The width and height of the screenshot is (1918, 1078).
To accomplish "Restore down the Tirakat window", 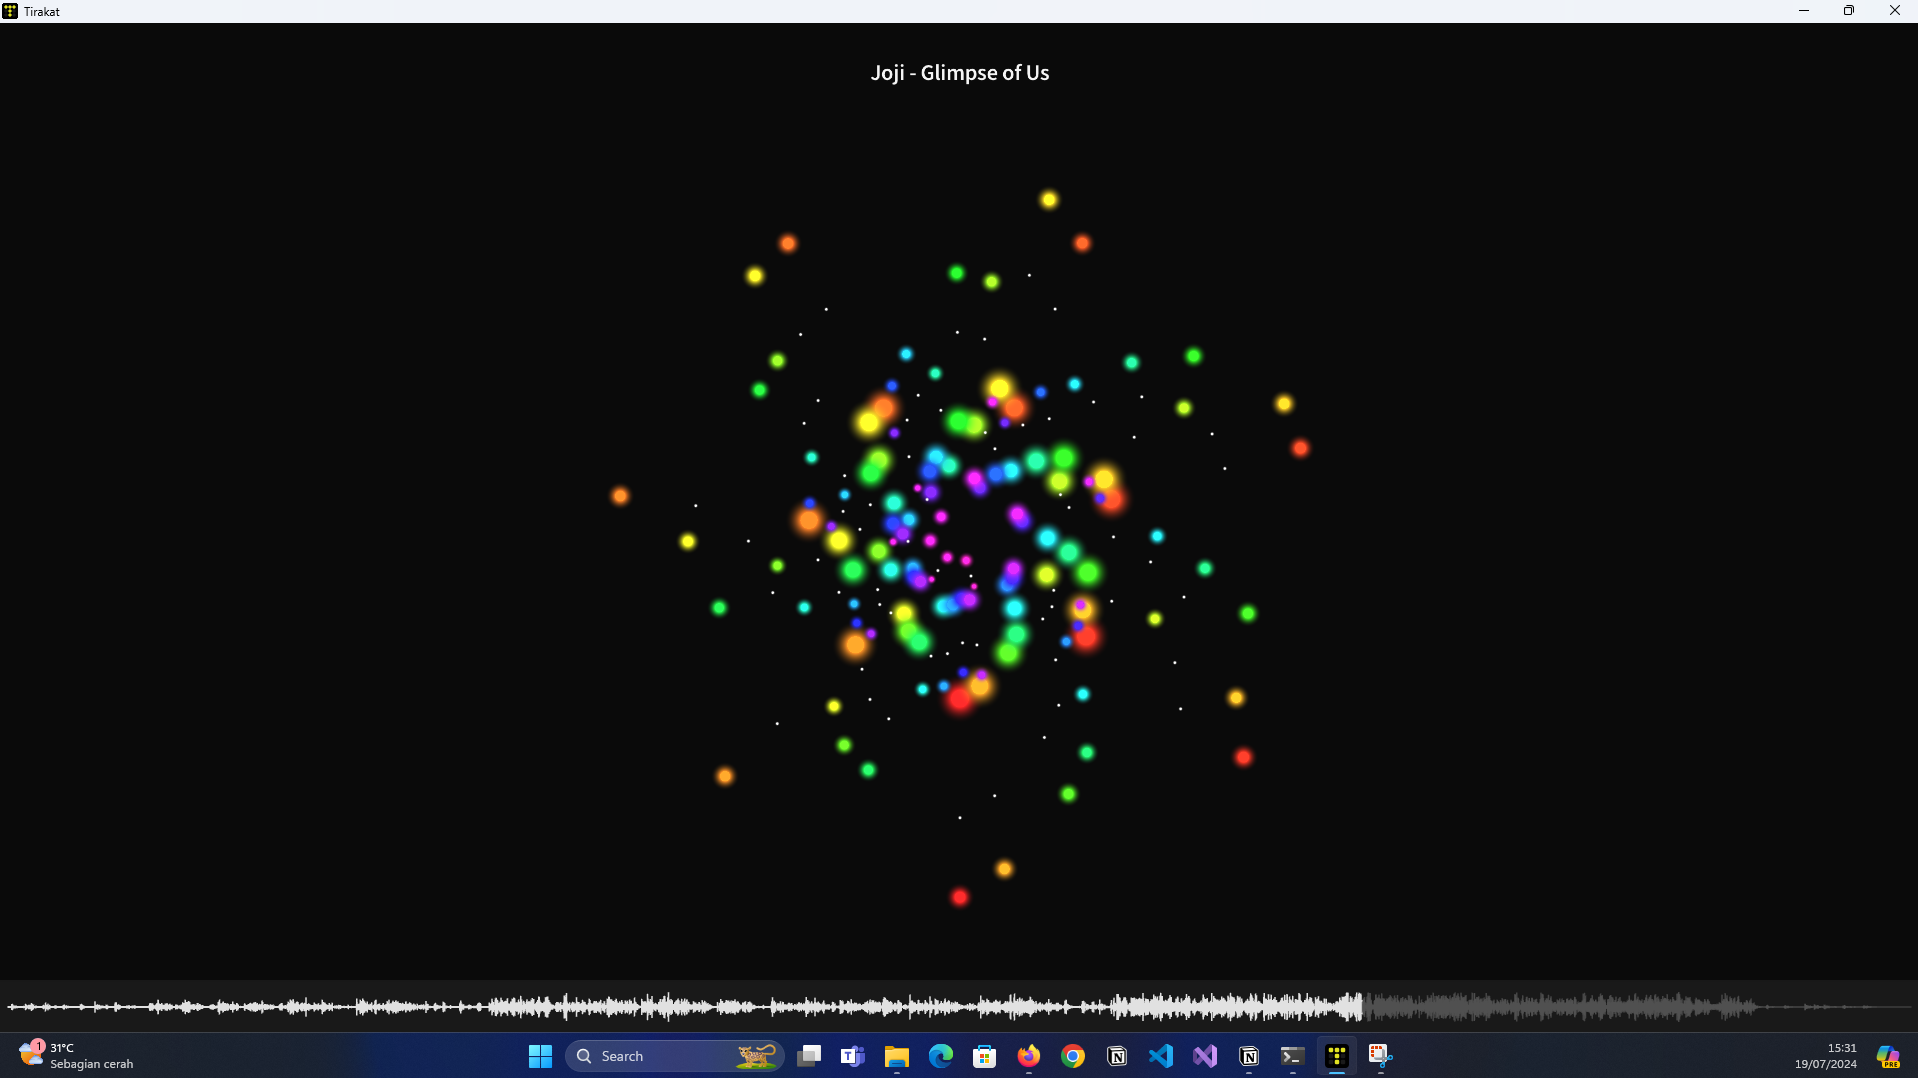I will tap(1849, 11).
